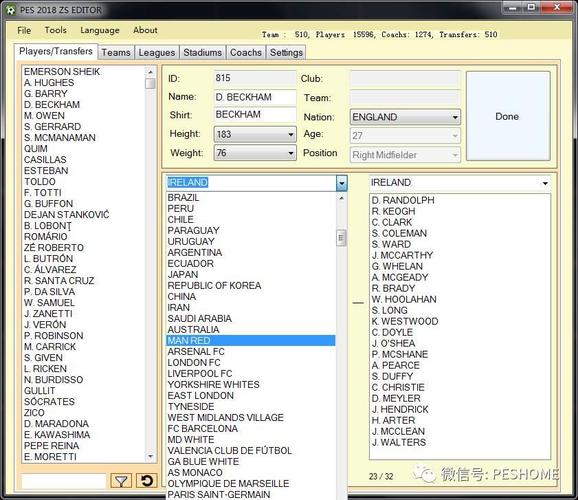Image resolution: width=578 pixels, height=500 pixels.
Task: Select J. O'SHEA in Ireland squad
Action: (x=460, y=343)
